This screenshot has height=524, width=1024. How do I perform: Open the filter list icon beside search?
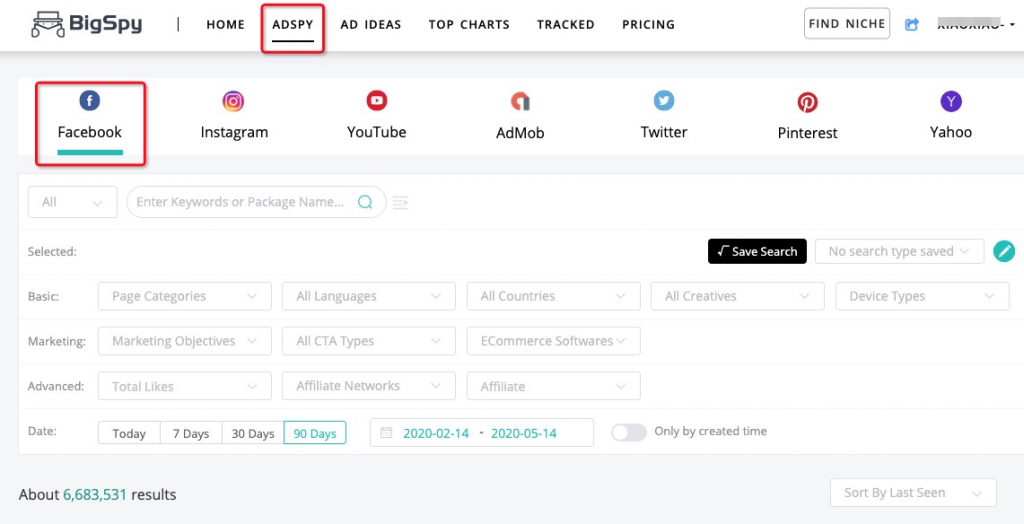pos(400,203)
